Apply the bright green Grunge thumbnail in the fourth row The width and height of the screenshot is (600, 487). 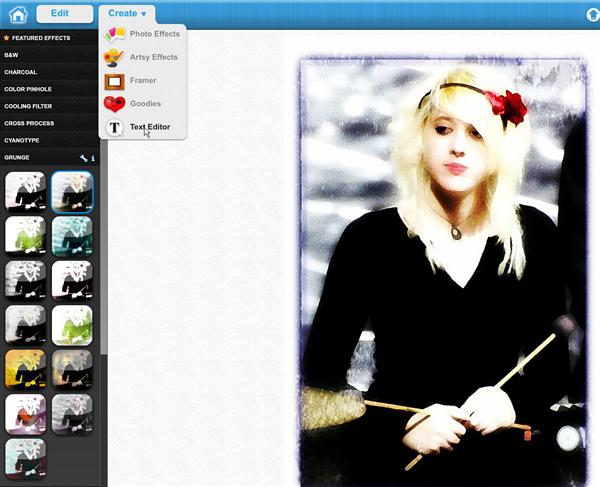pos(72,325)
